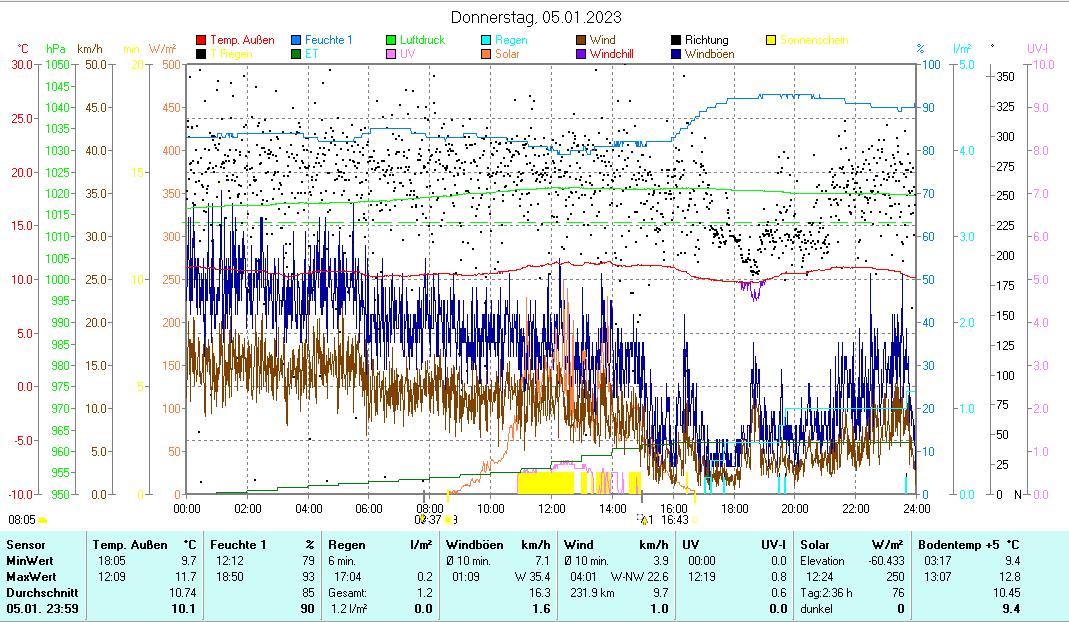Click the purple Windchill legend swatch
Viewport: 1069px width, 622px height.
coord(581,54)
